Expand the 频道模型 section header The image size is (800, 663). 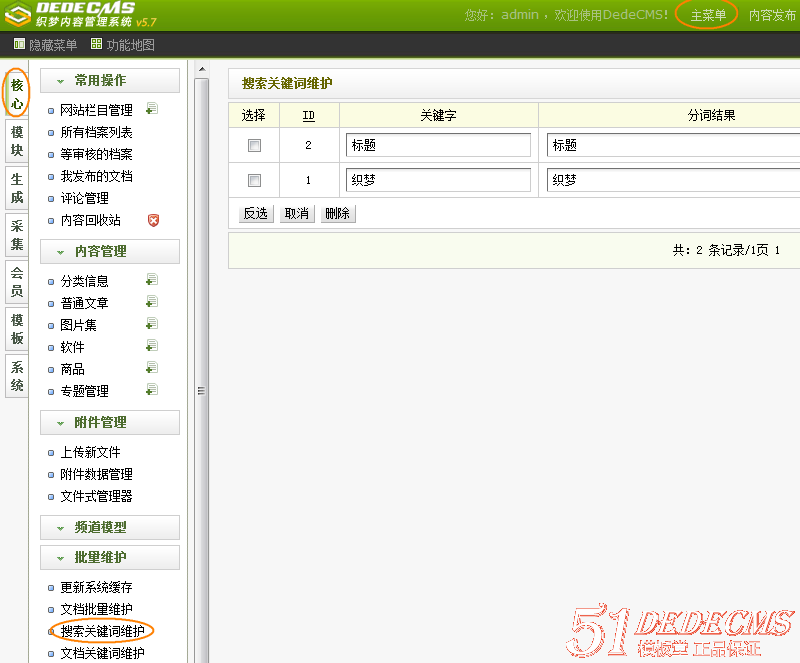point(110,527)
